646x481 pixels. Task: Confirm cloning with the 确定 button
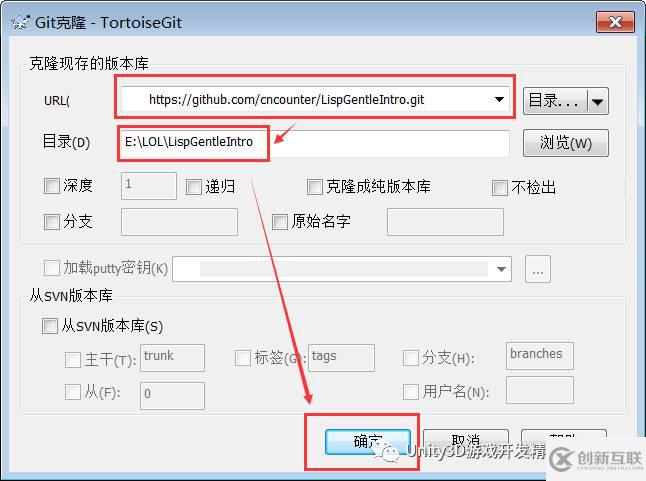[x=367, y=442]
